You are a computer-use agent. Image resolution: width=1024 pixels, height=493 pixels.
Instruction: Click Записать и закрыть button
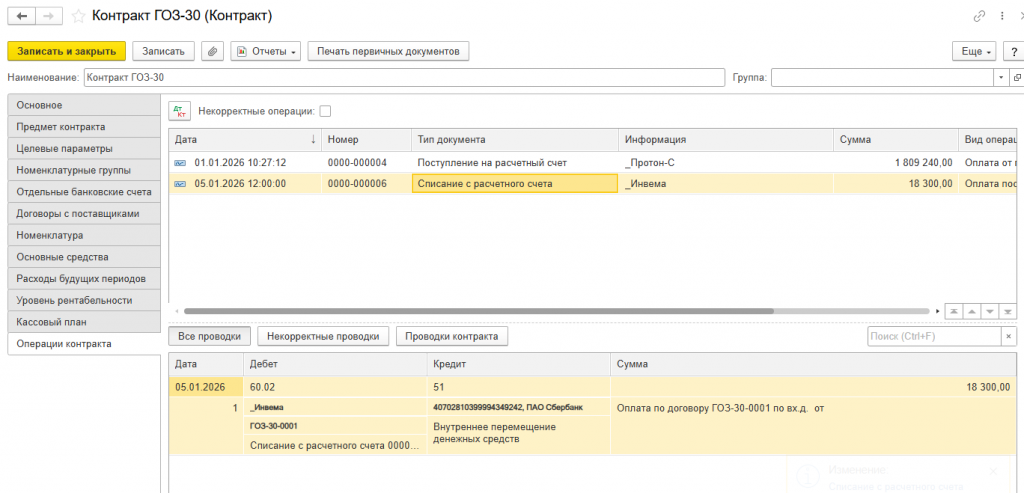tap(67, 51)
